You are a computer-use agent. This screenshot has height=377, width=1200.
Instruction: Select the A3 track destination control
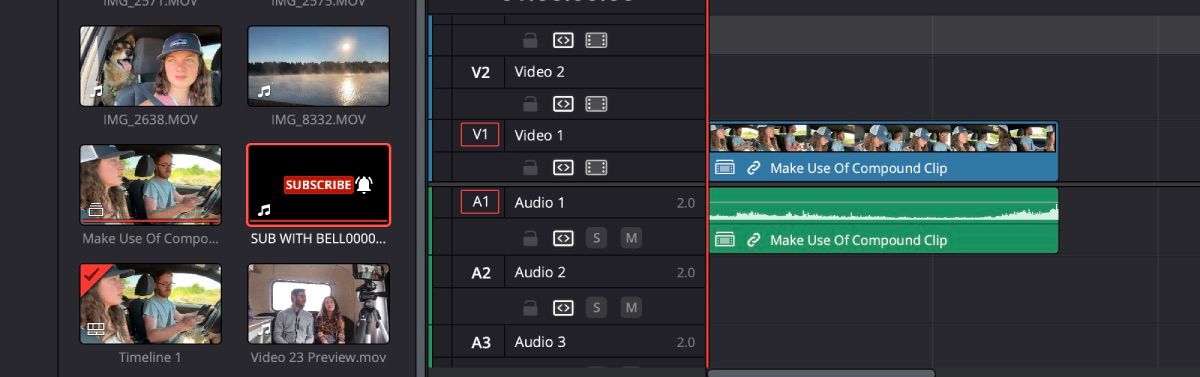click(481, 343)
